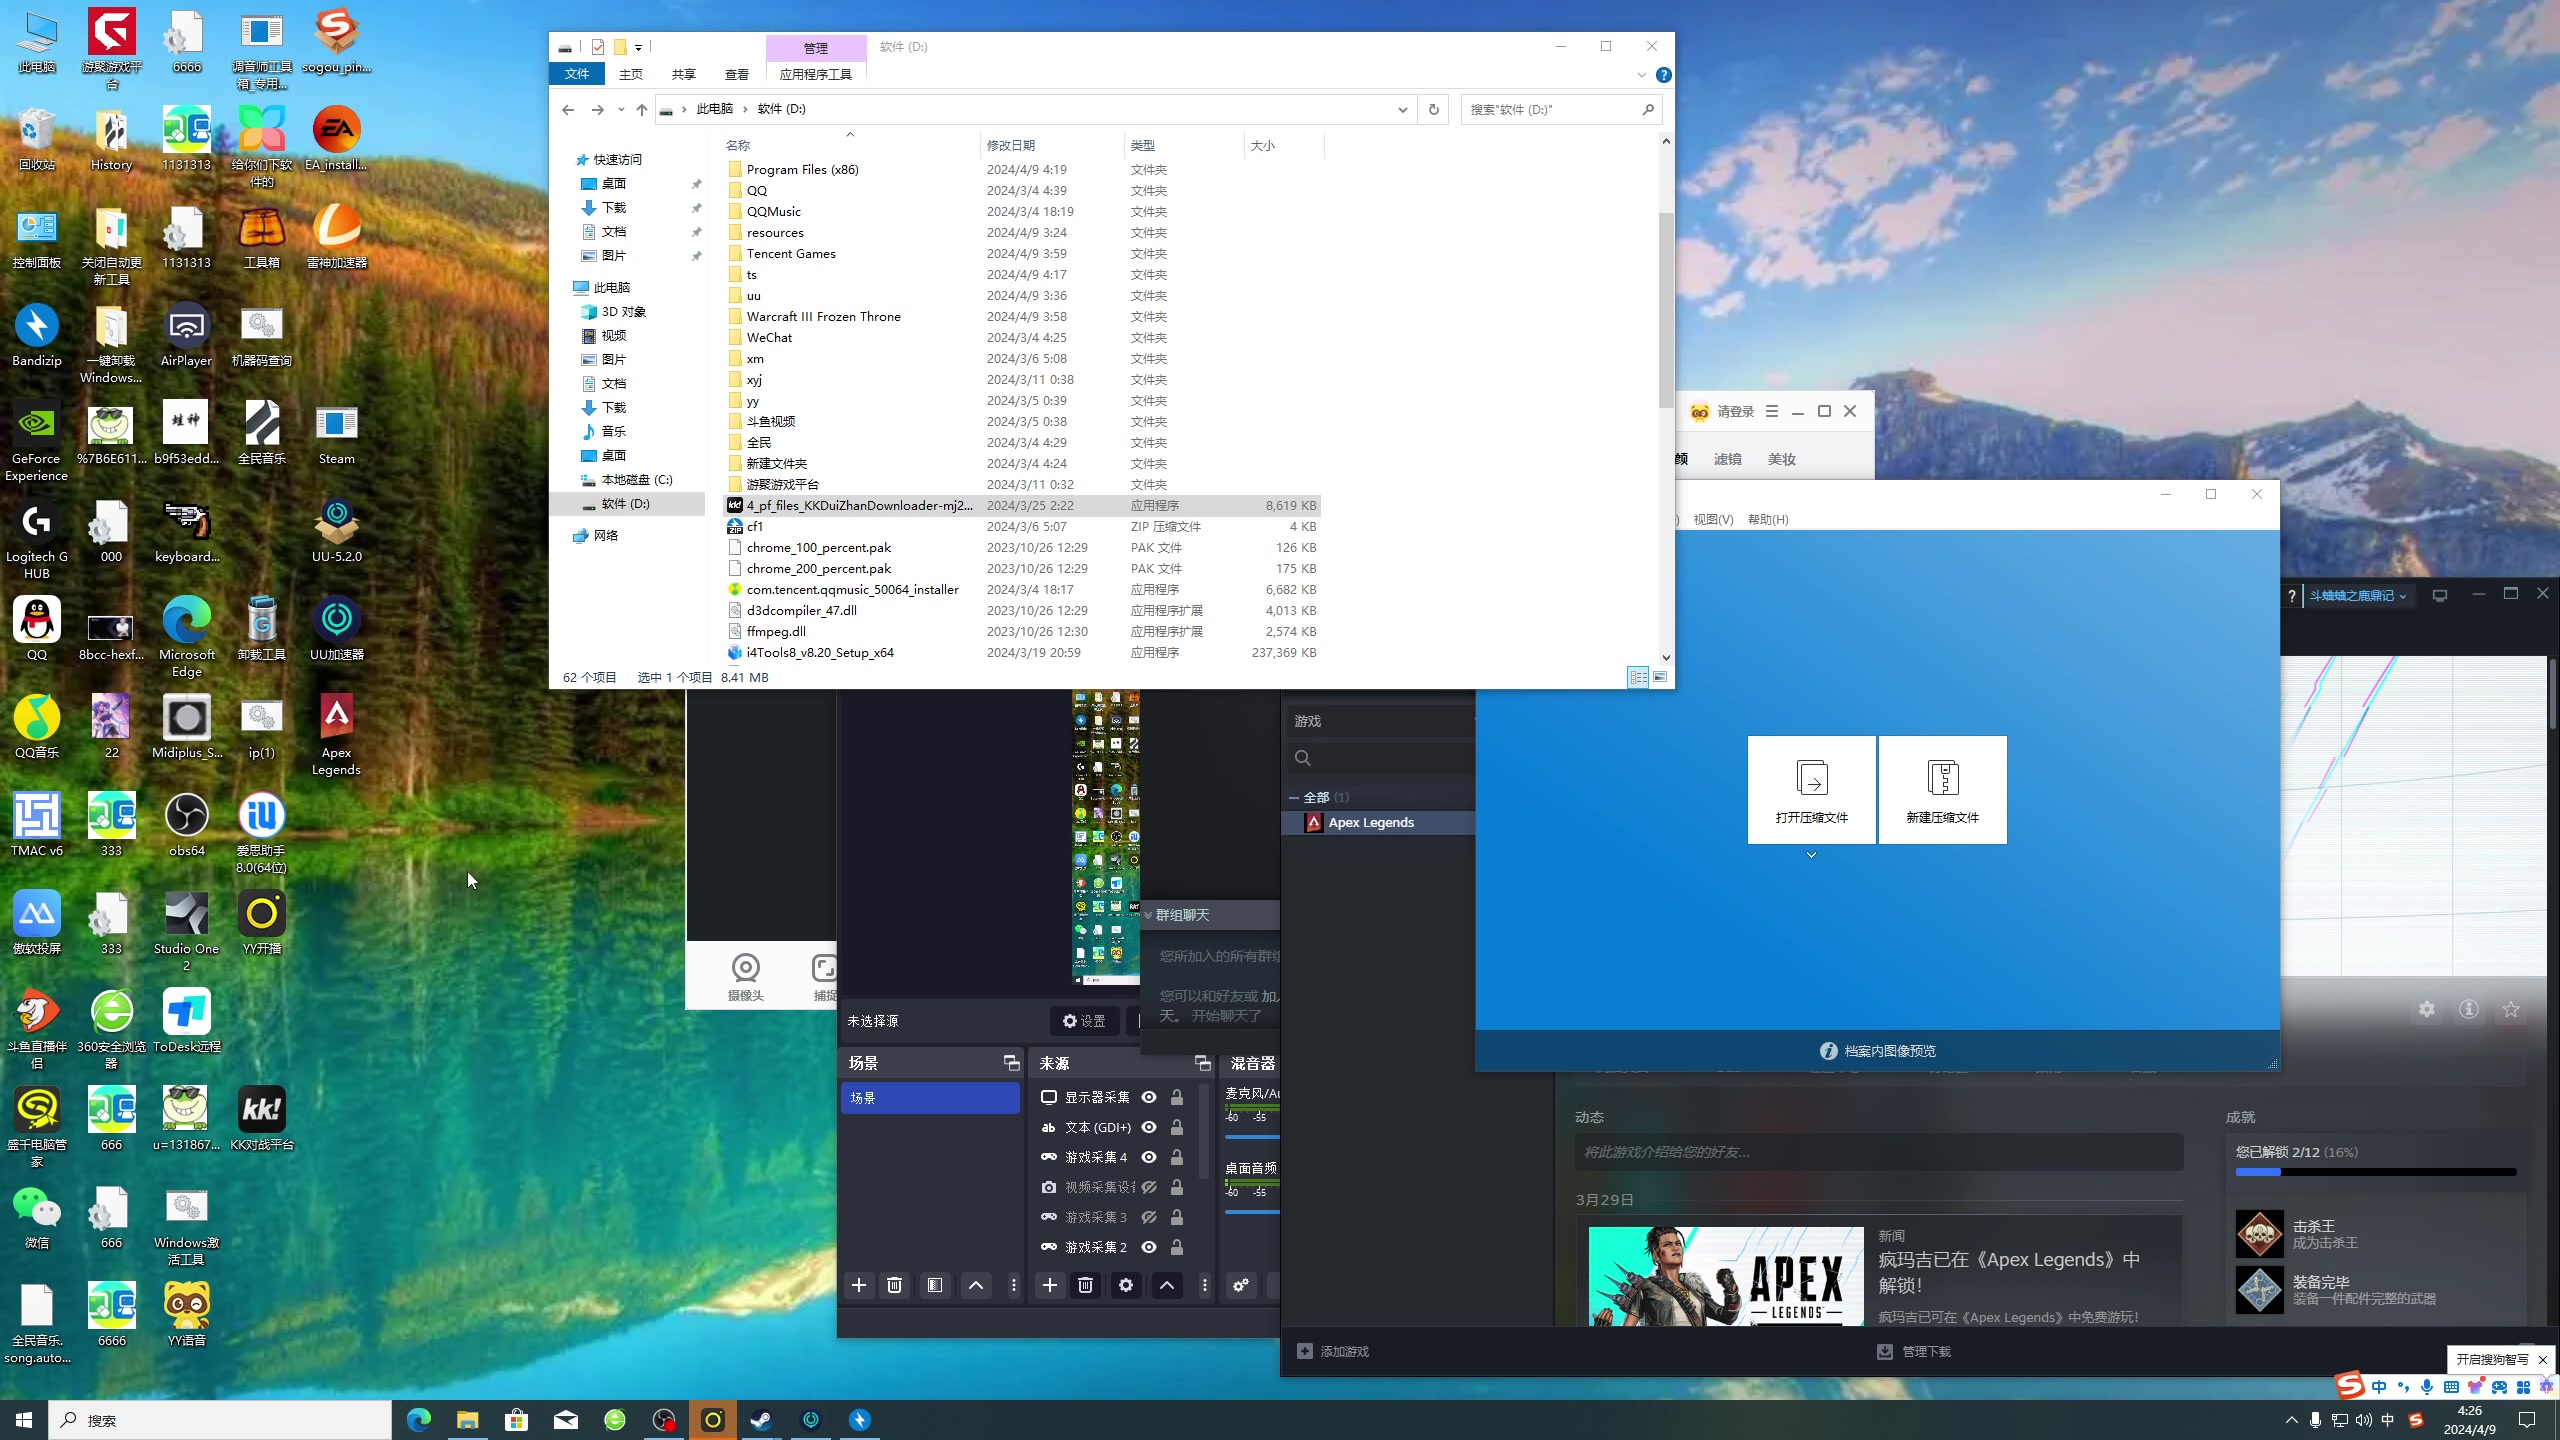The image size is (2560, 1440).
Task: Open the scene filters icon
Action: (934, 1285)
